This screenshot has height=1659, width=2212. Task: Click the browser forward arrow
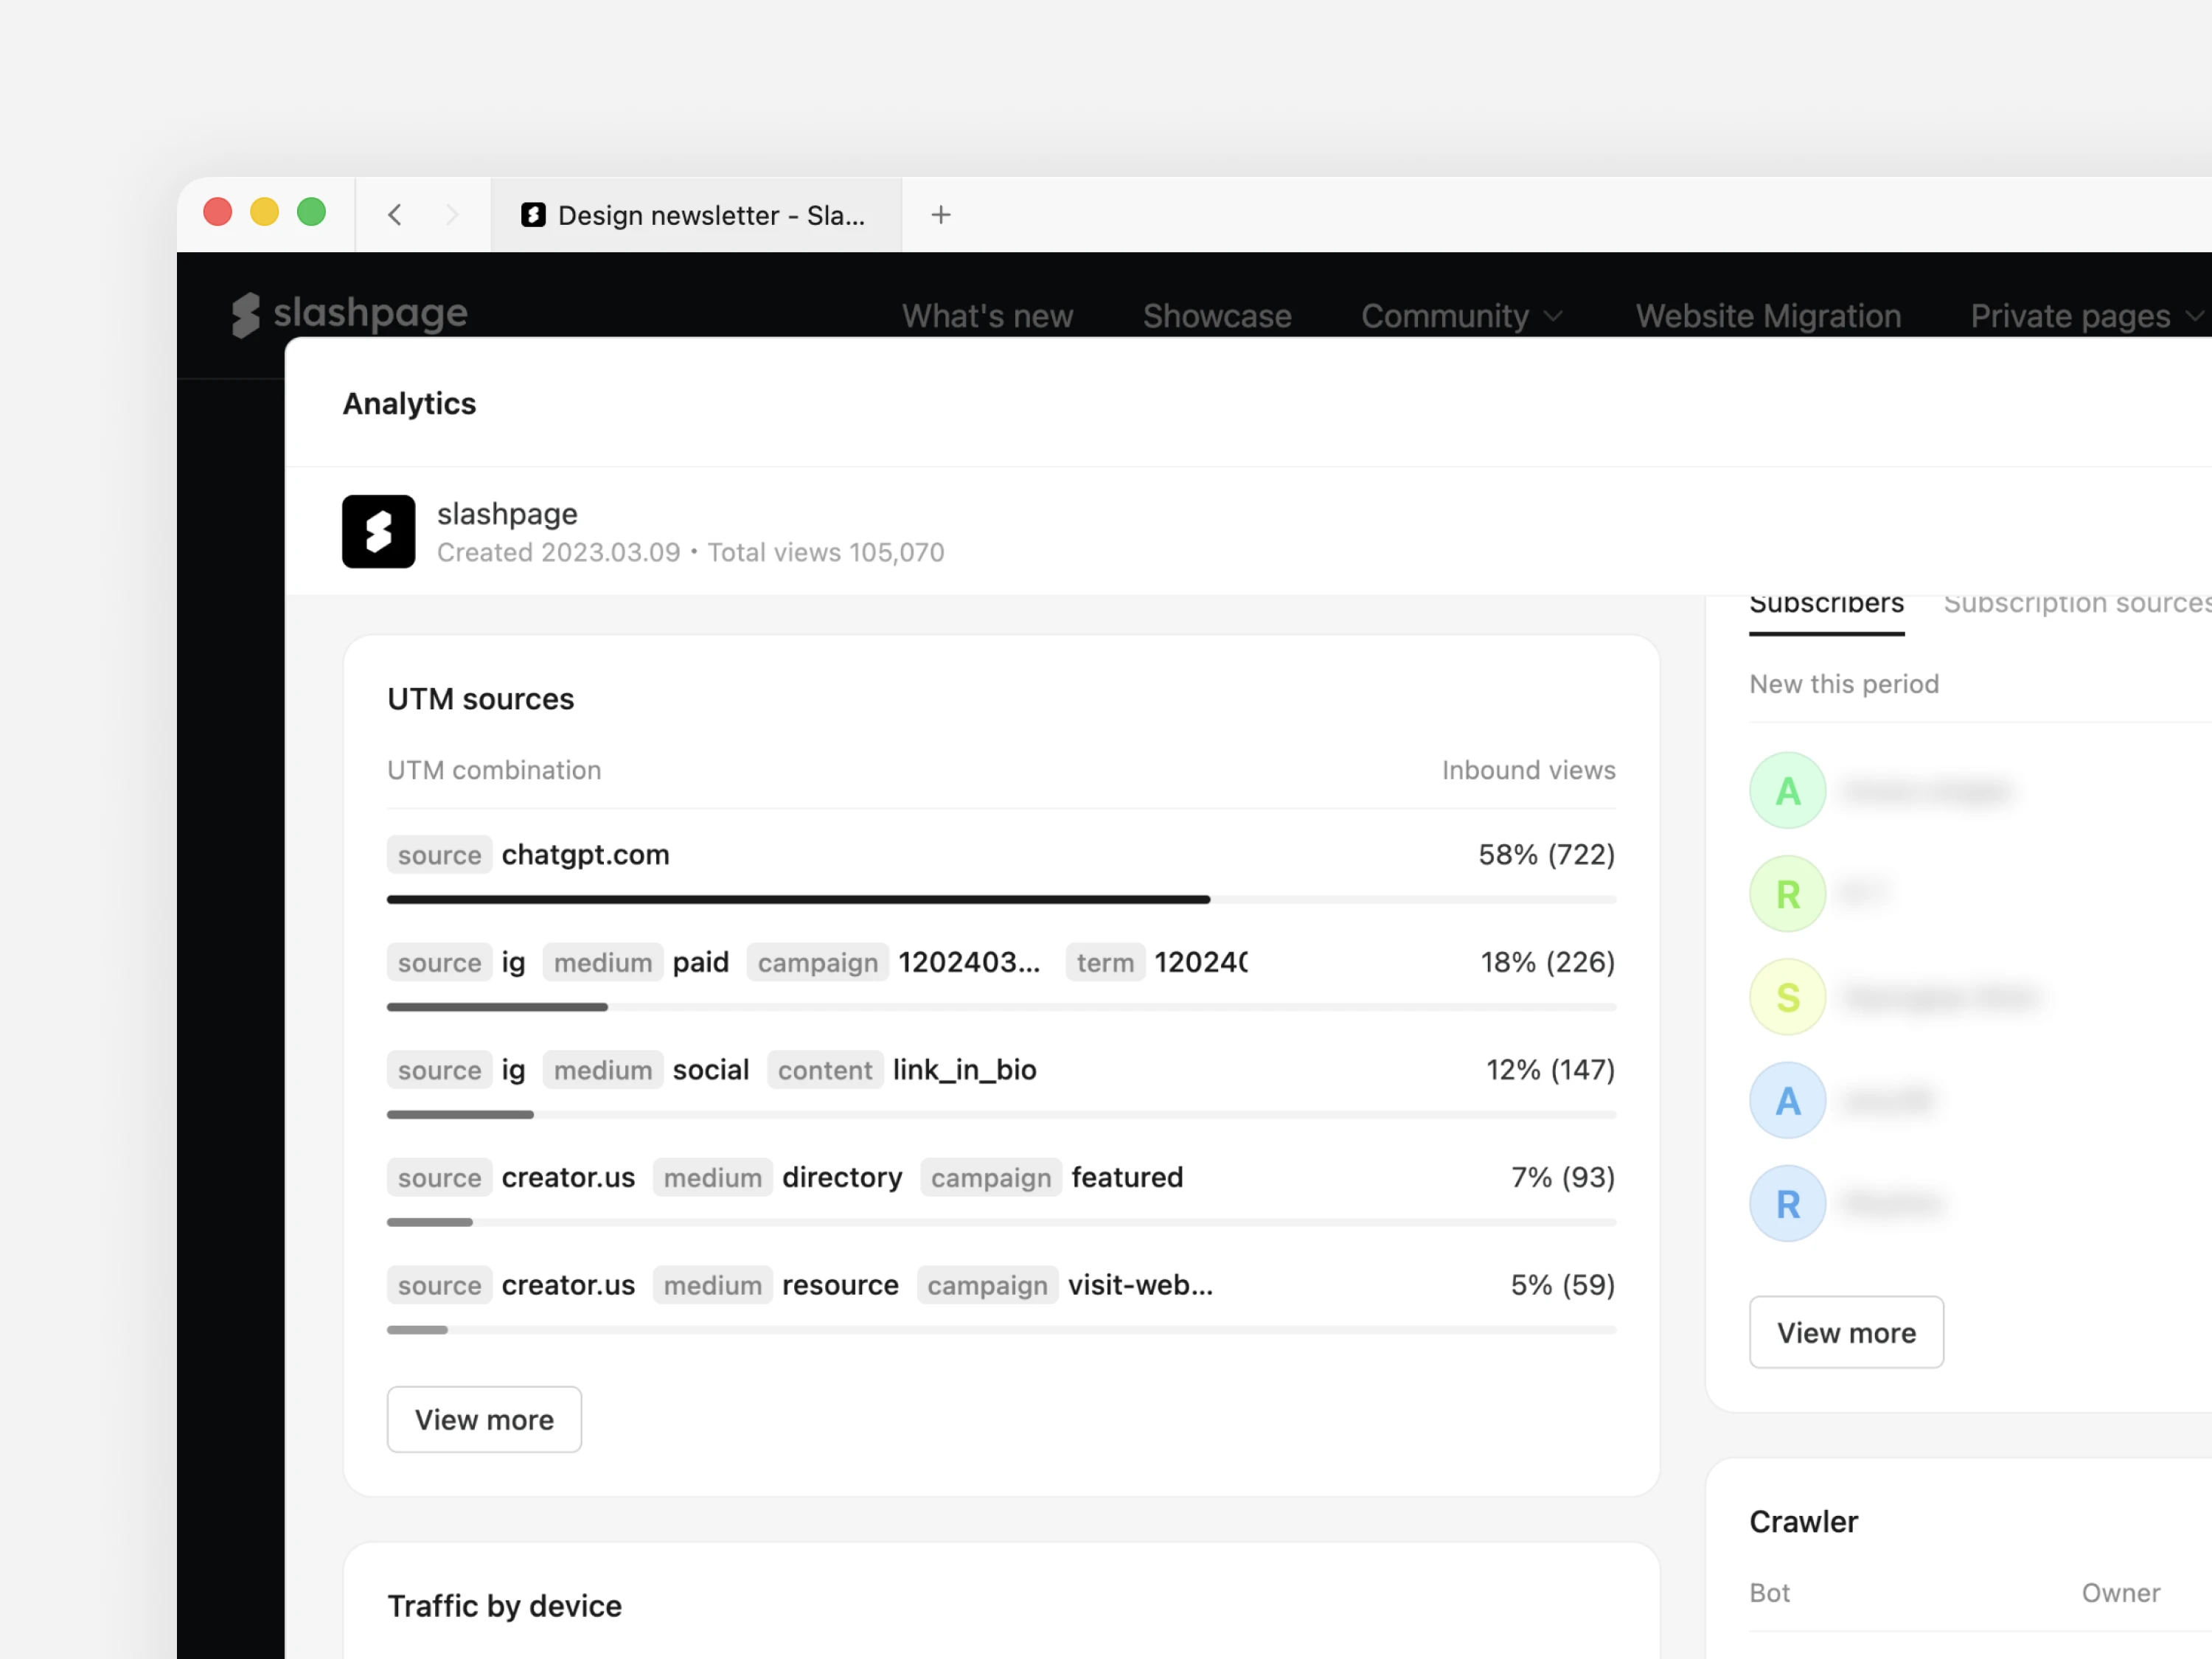click(452, 215)
